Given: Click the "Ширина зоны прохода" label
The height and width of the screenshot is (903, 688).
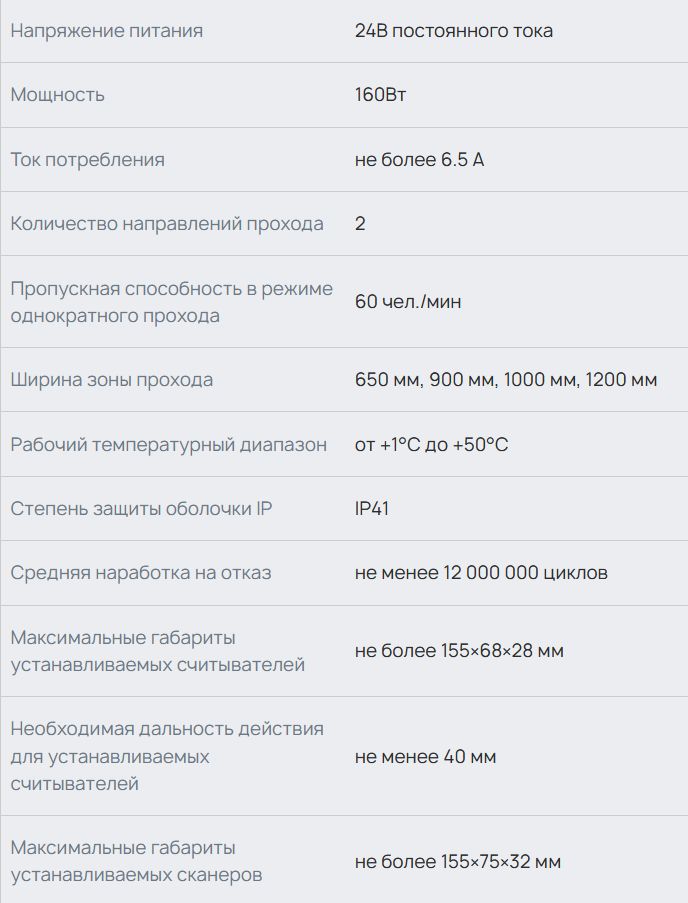Looking at the screenshot, I should coord(111,380).
